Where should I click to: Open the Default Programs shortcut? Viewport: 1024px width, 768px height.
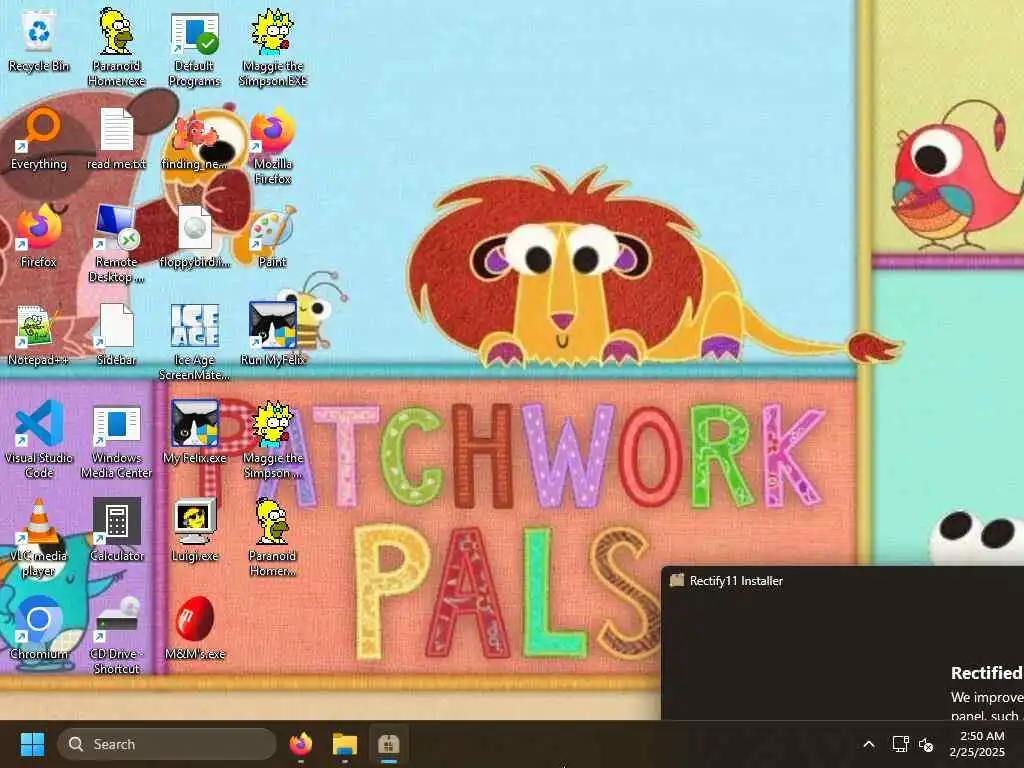[195, 50]
